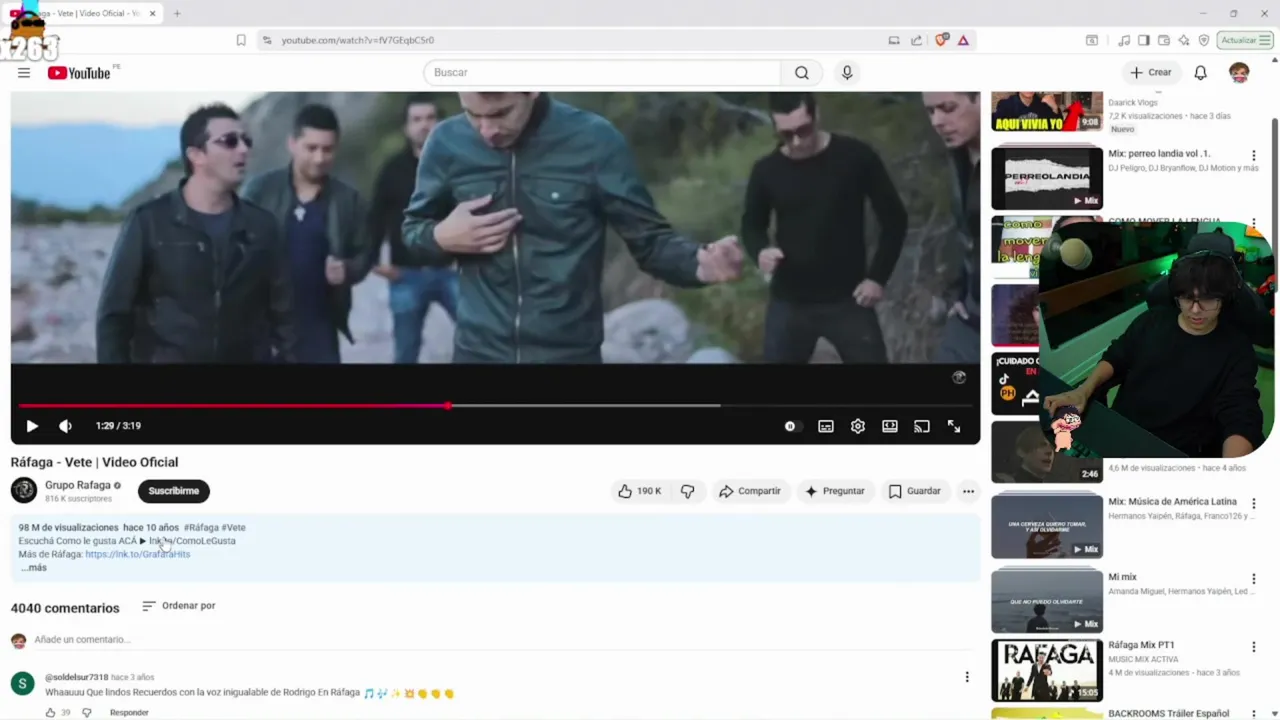1280x720 pixels.
Task: Open browser tab search icon
Action: point(1091,40)
